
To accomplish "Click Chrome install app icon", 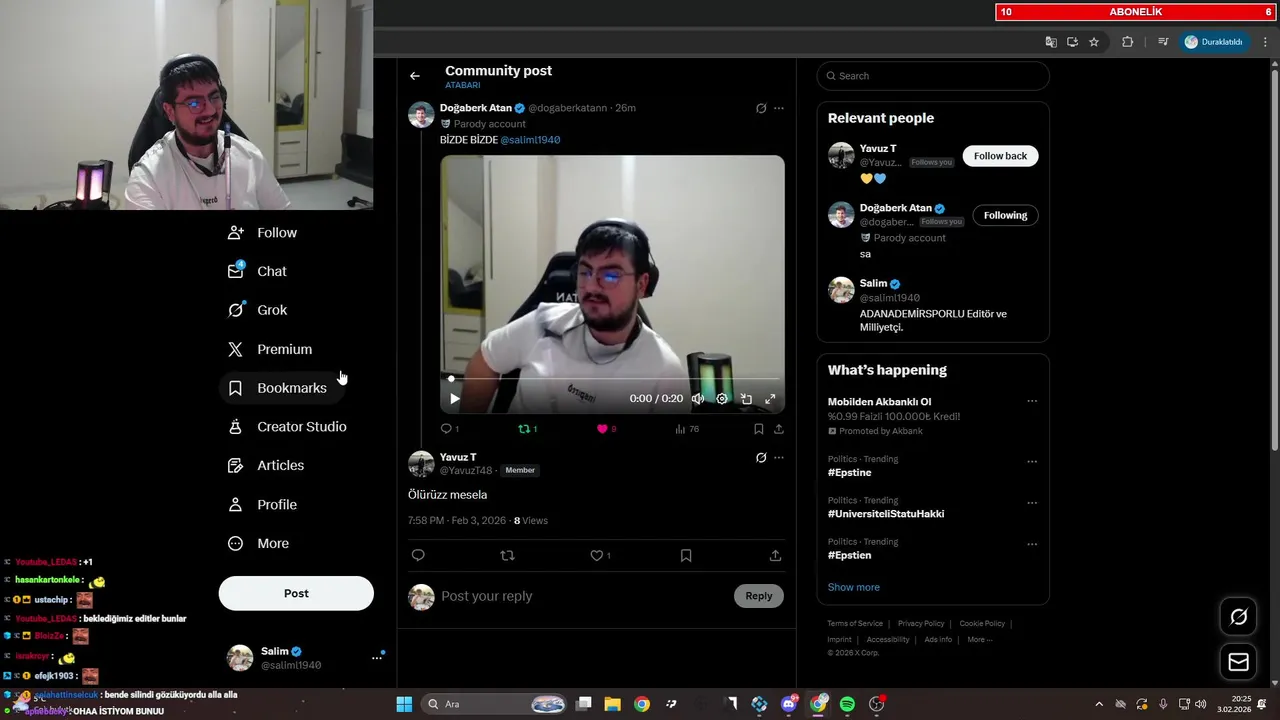I will coord(1072,42).
